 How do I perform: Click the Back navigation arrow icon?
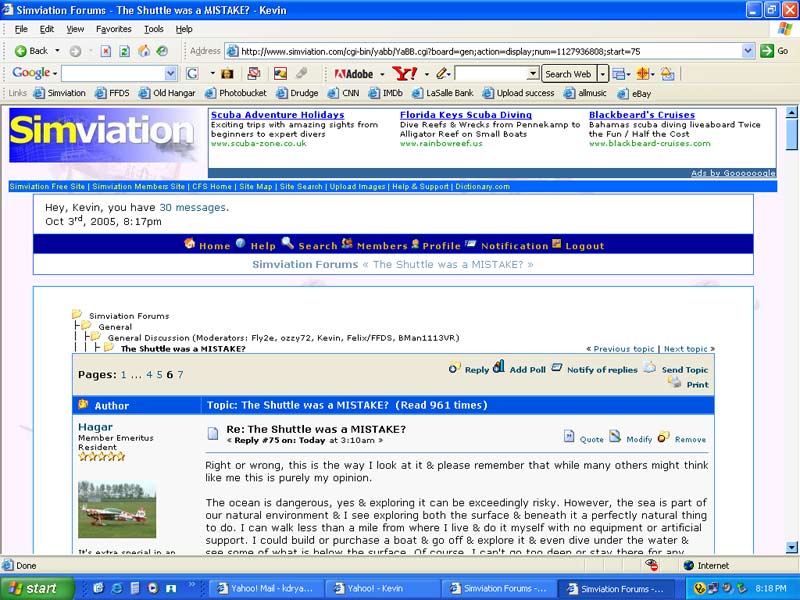(21, 51)
